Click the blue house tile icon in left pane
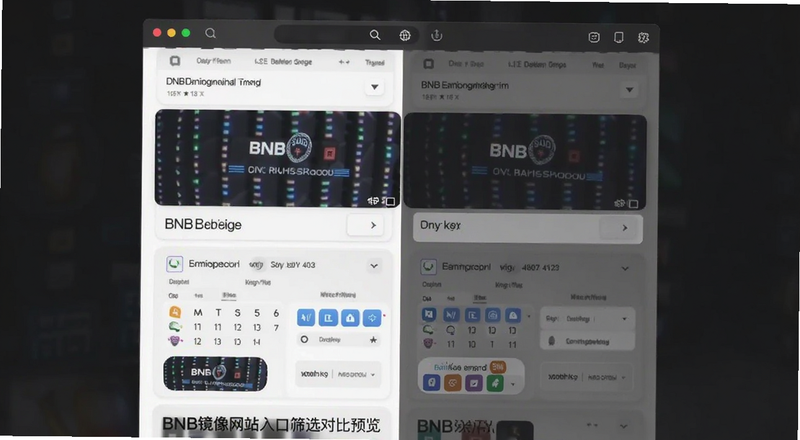The height and width of the screenshot is (440, 800). tap(350, 317)
